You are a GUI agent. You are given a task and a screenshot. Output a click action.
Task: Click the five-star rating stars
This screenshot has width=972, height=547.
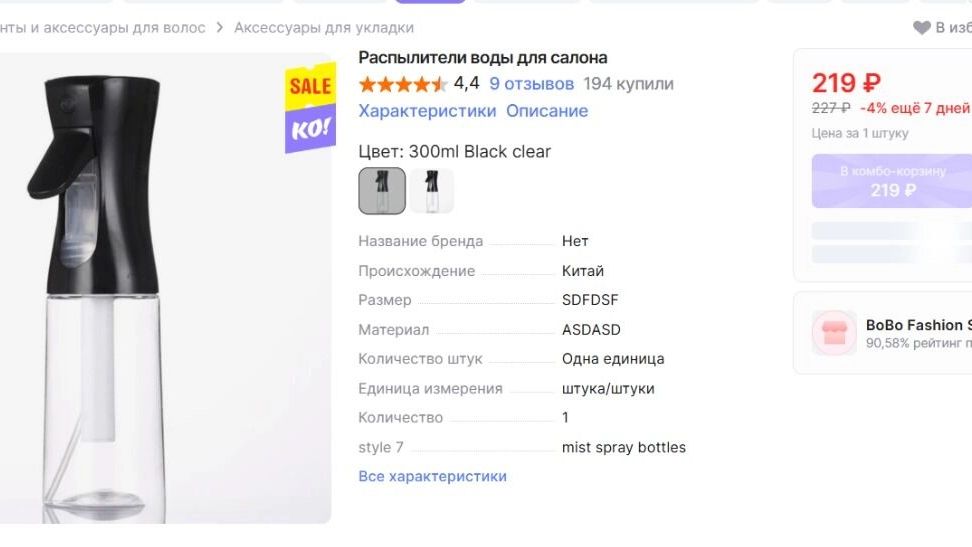(x=403, y=84)
